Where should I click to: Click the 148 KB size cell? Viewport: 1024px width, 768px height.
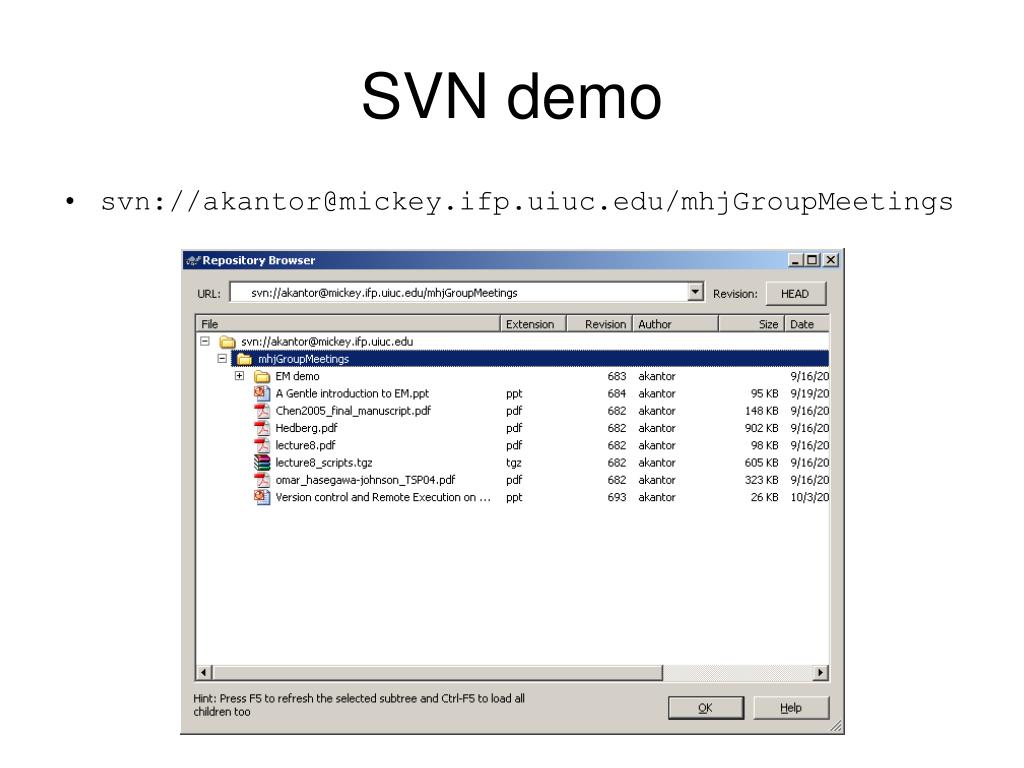pos(761,411)
